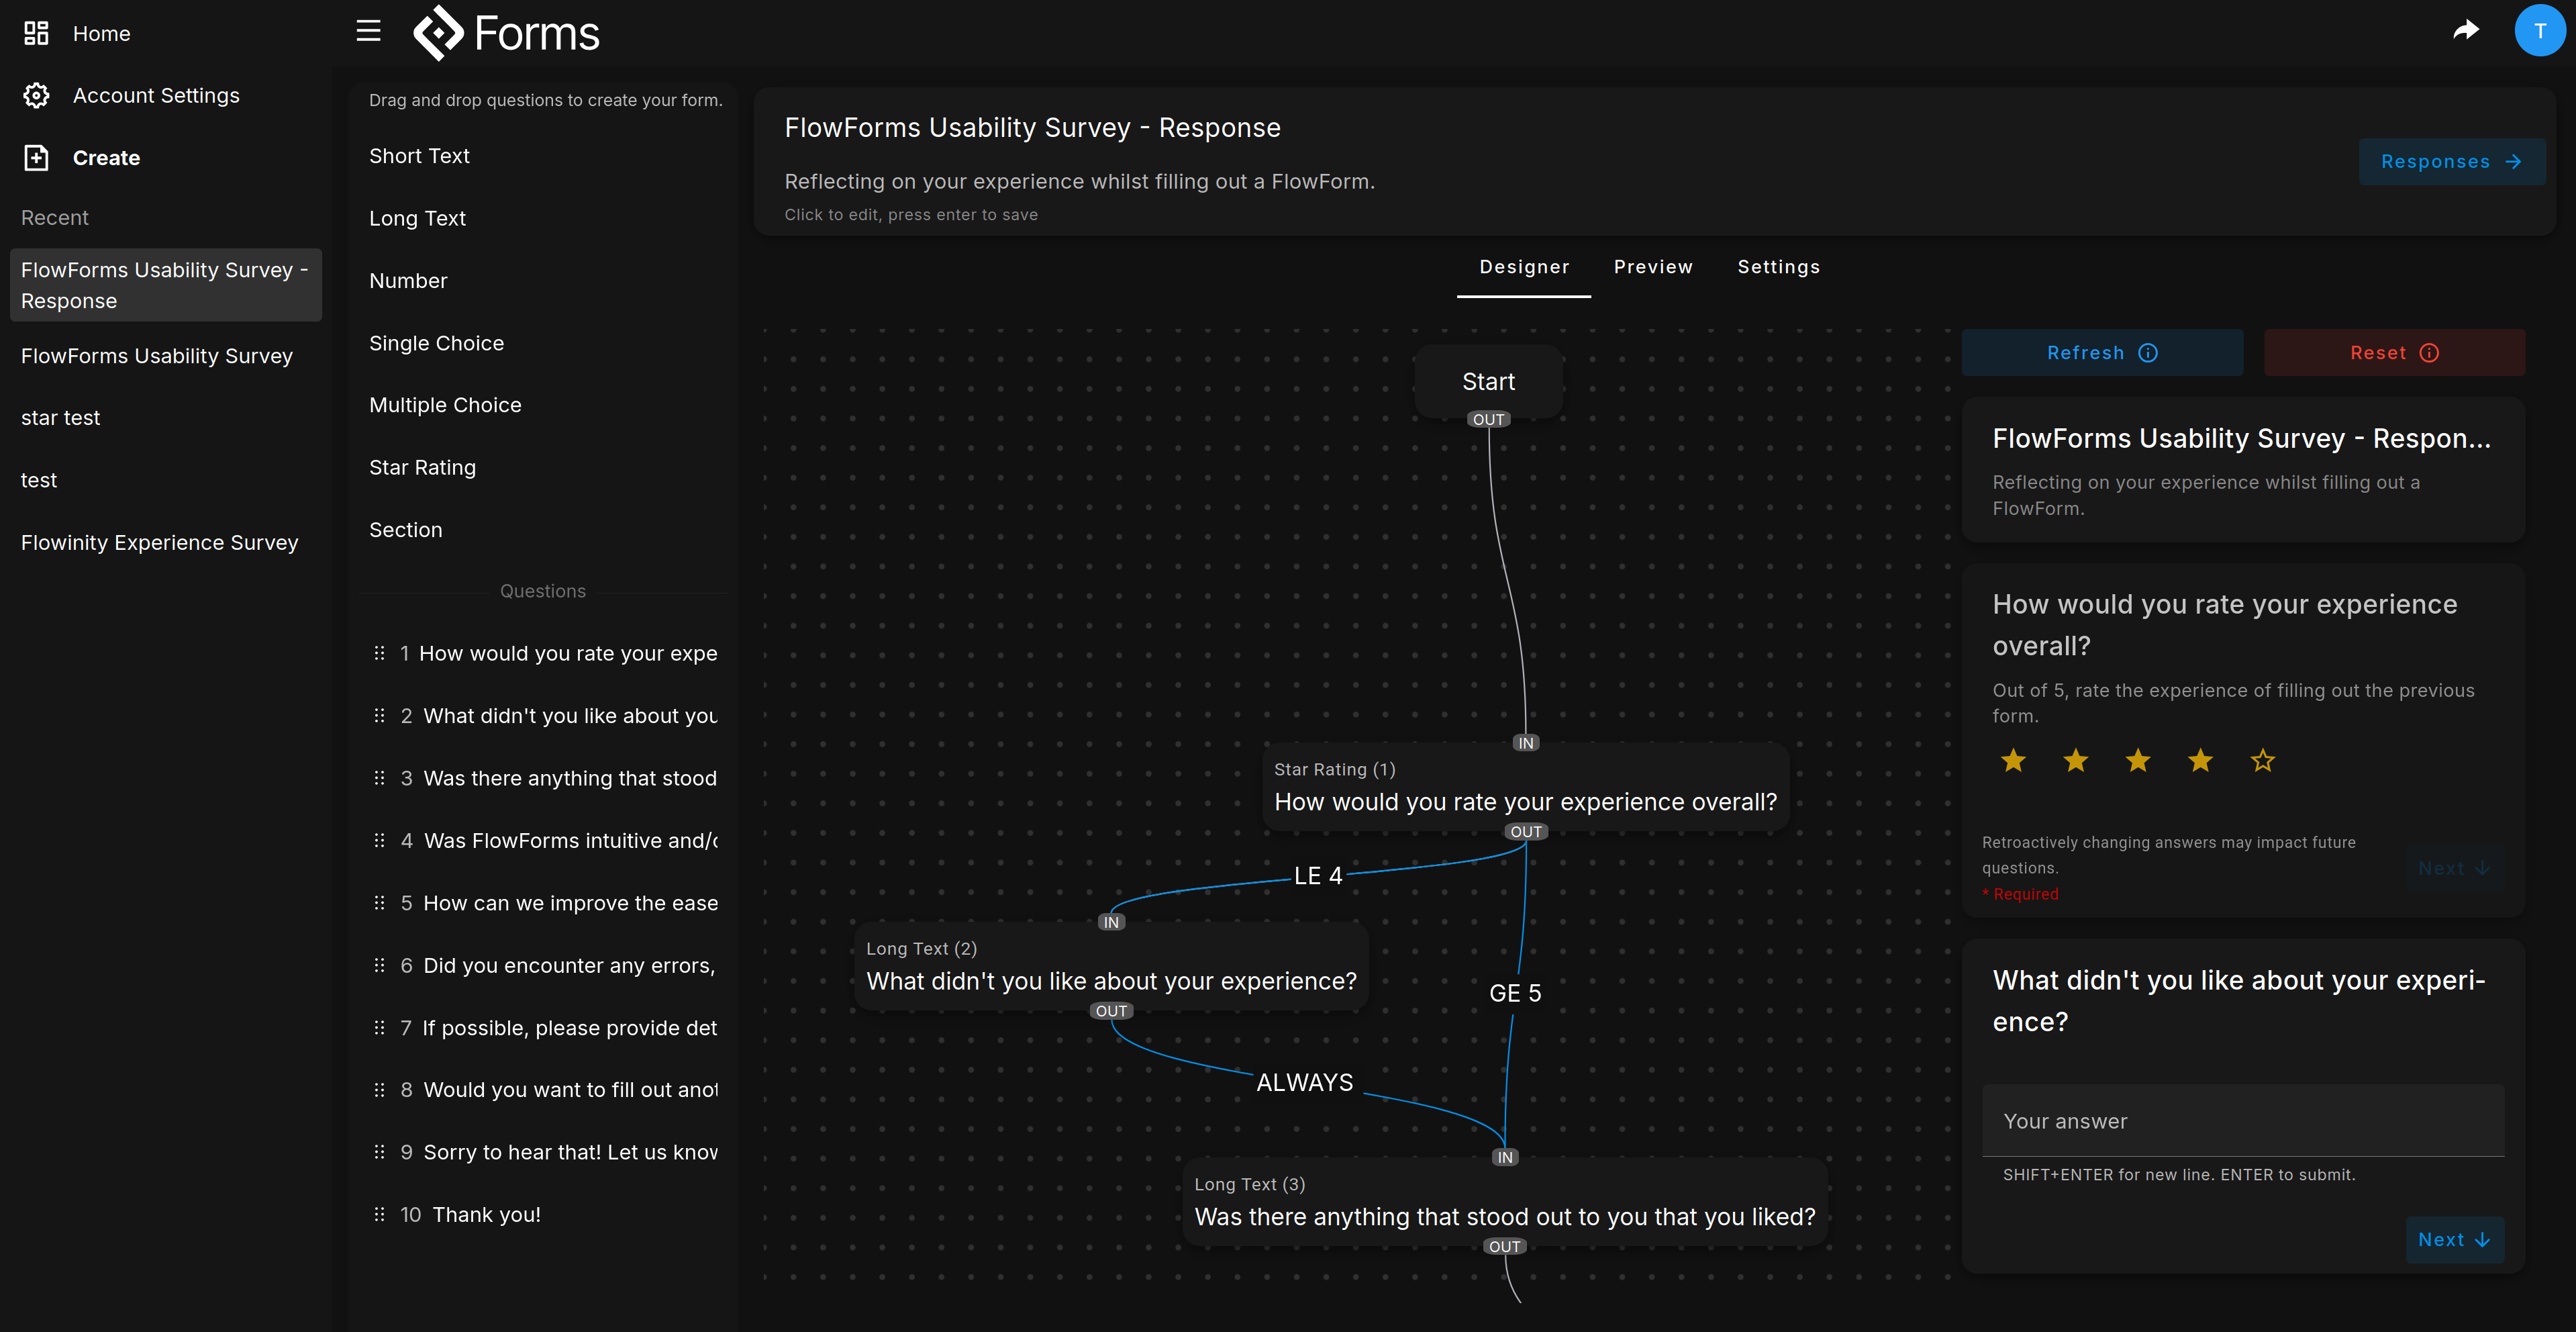The height and width of the screenshot is (1332, 2576).
Task: Click the Account Settings gear icon
Action: pos(36,95)
